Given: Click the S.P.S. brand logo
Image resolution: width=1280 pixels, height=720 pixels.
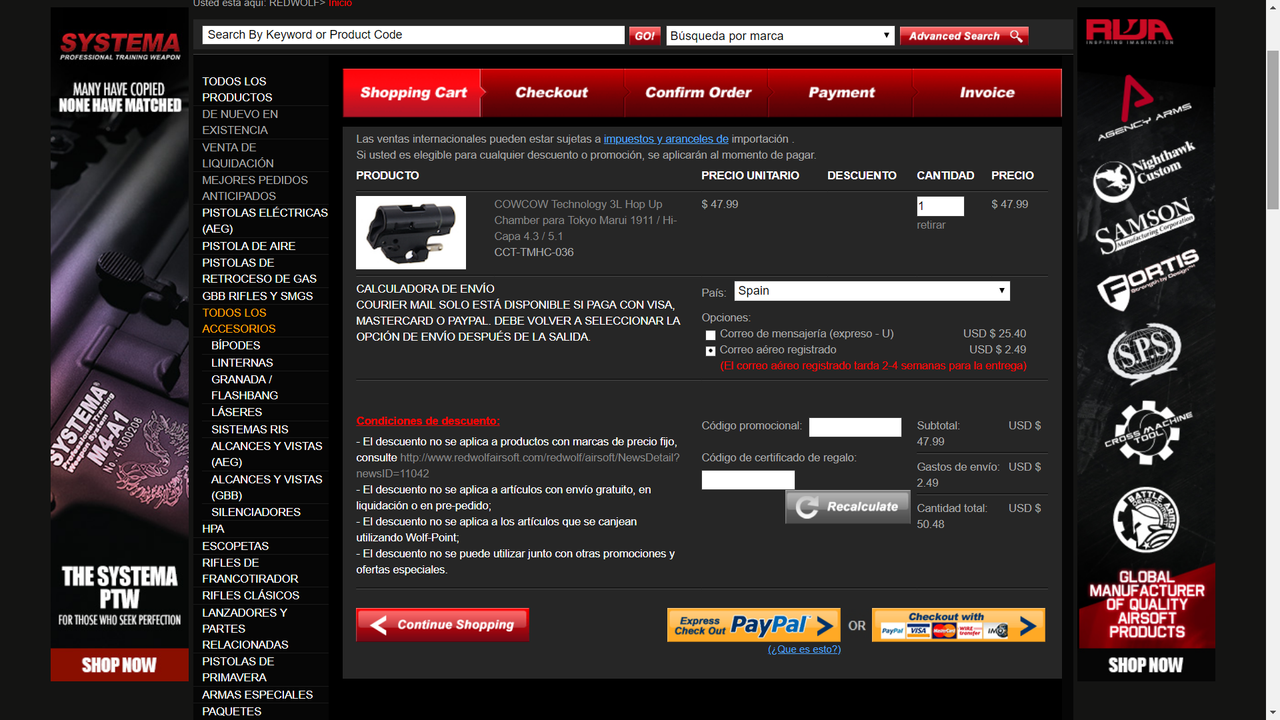Looking at the screenshot, I should pyautogui.click(x=1145, y=354).
